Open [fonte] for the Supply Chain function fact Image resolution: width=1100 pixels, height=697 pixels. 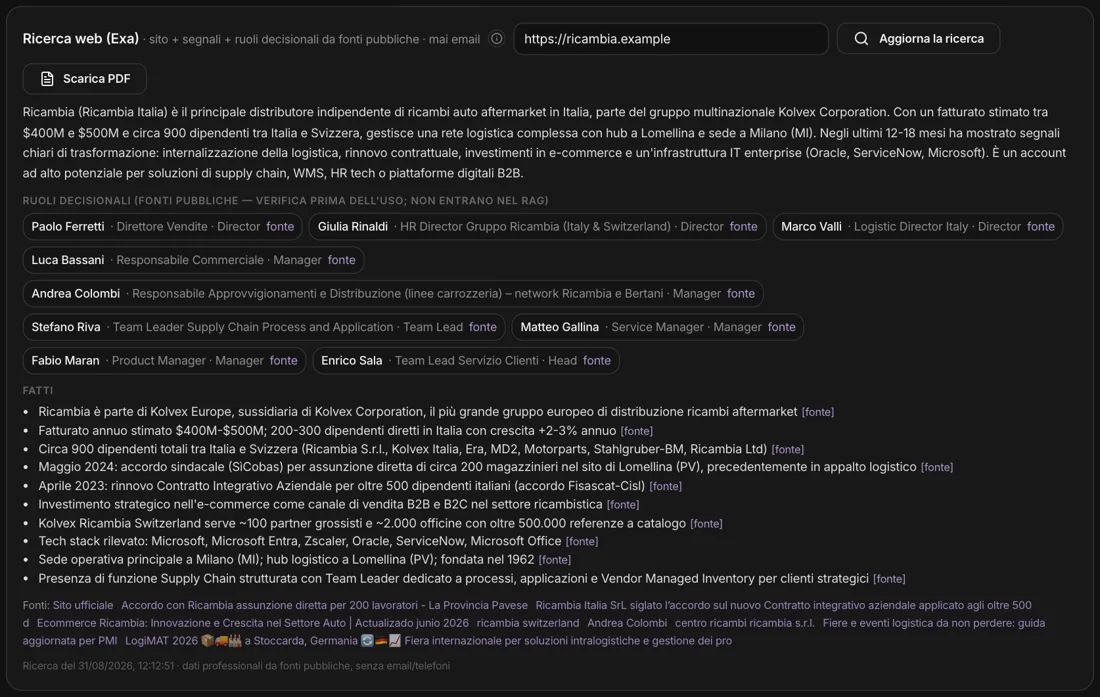tap(890, 579)
